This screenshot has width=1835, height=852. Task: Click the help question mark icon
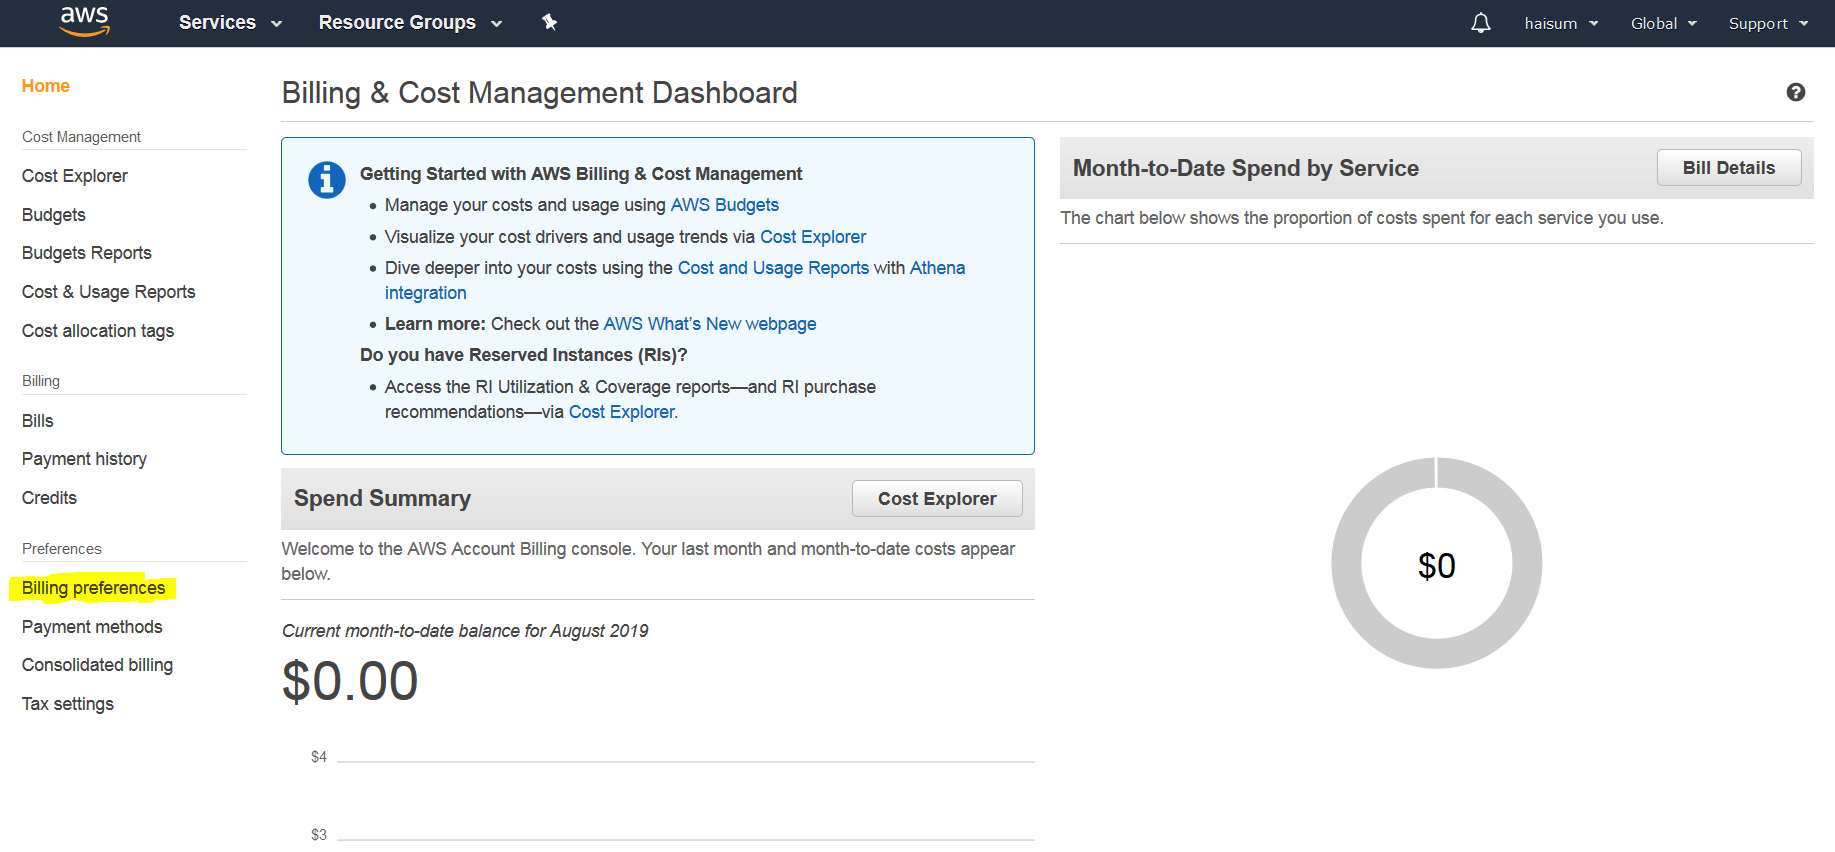[1796, 92]
